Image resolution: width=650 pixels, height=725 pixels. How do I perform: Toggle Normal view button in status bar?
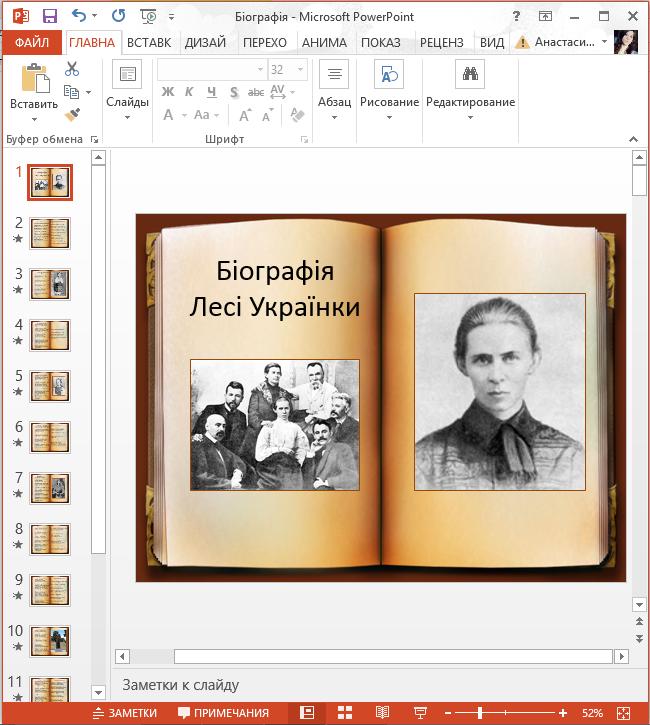click(x=307, y=713)
